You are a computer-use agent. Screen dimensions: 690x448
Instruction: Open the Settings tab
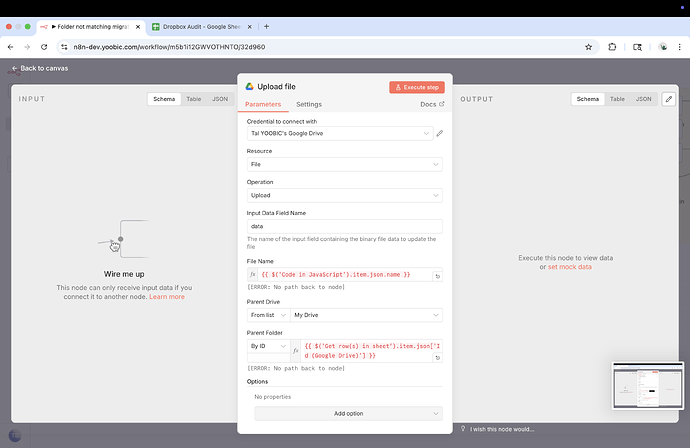[309, 104]
